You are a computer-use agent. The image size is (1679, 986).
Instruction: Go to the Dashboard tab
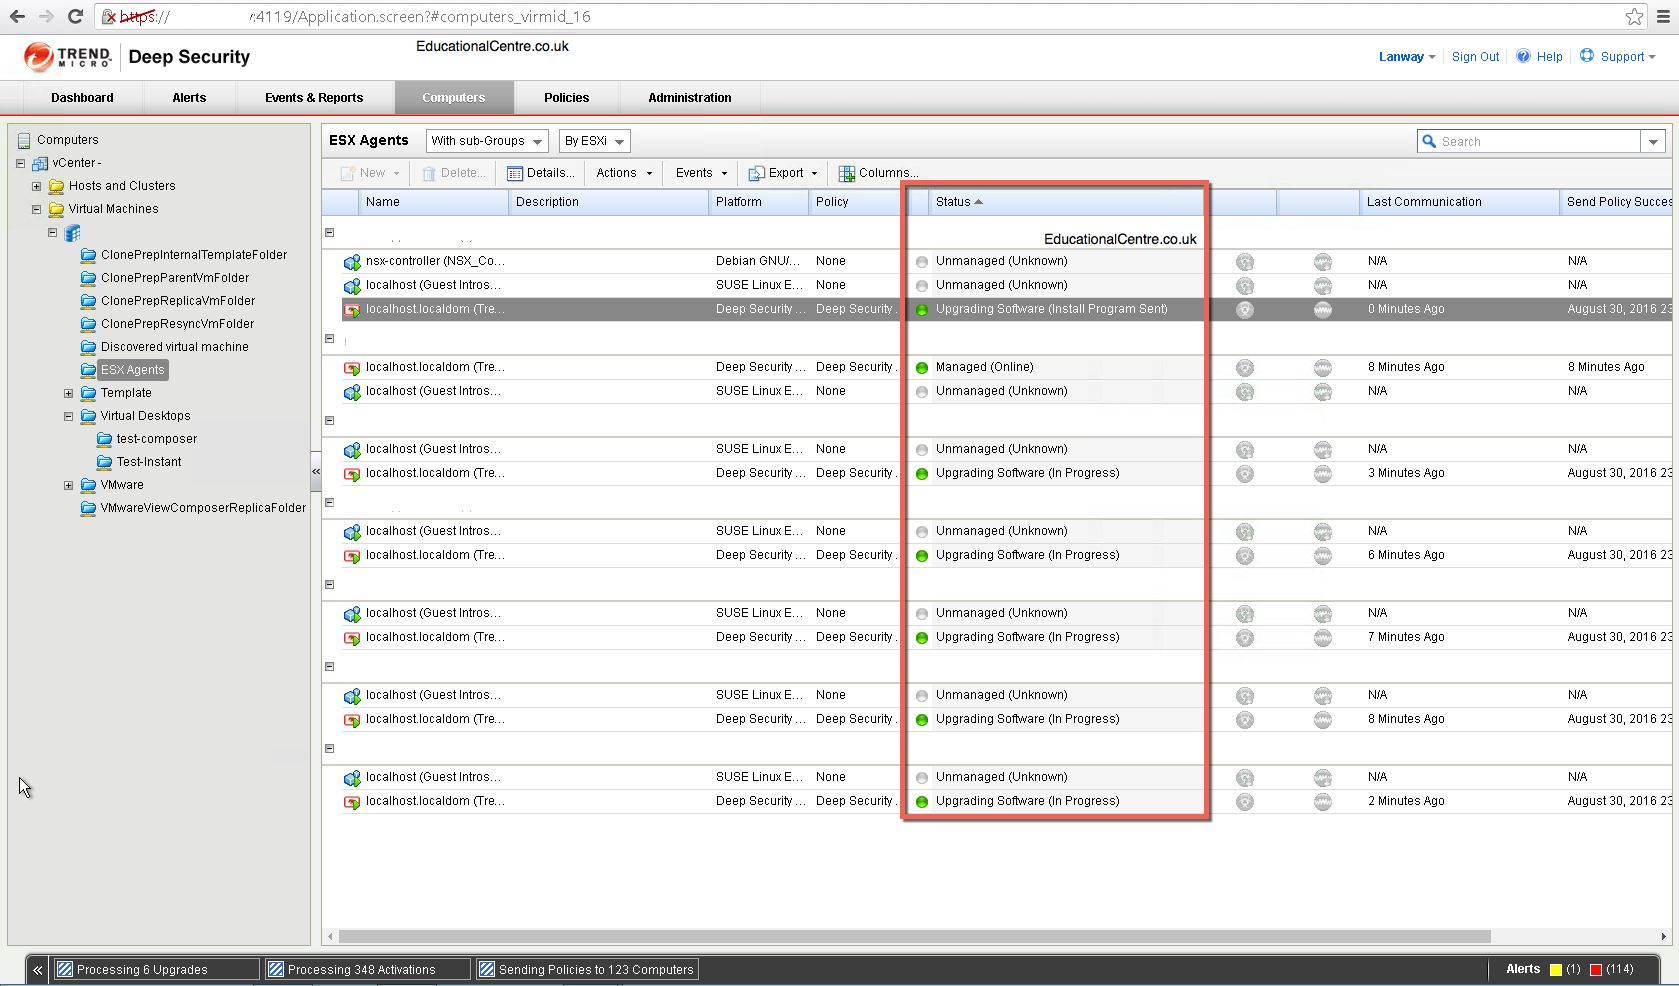[82, 98]
